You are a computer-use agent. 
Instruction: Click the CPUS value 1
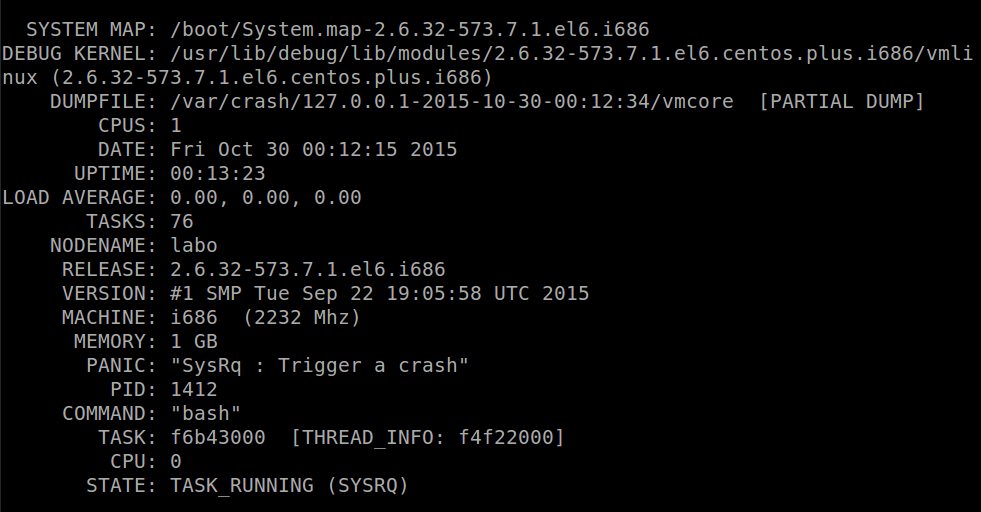tap(176, 125)
